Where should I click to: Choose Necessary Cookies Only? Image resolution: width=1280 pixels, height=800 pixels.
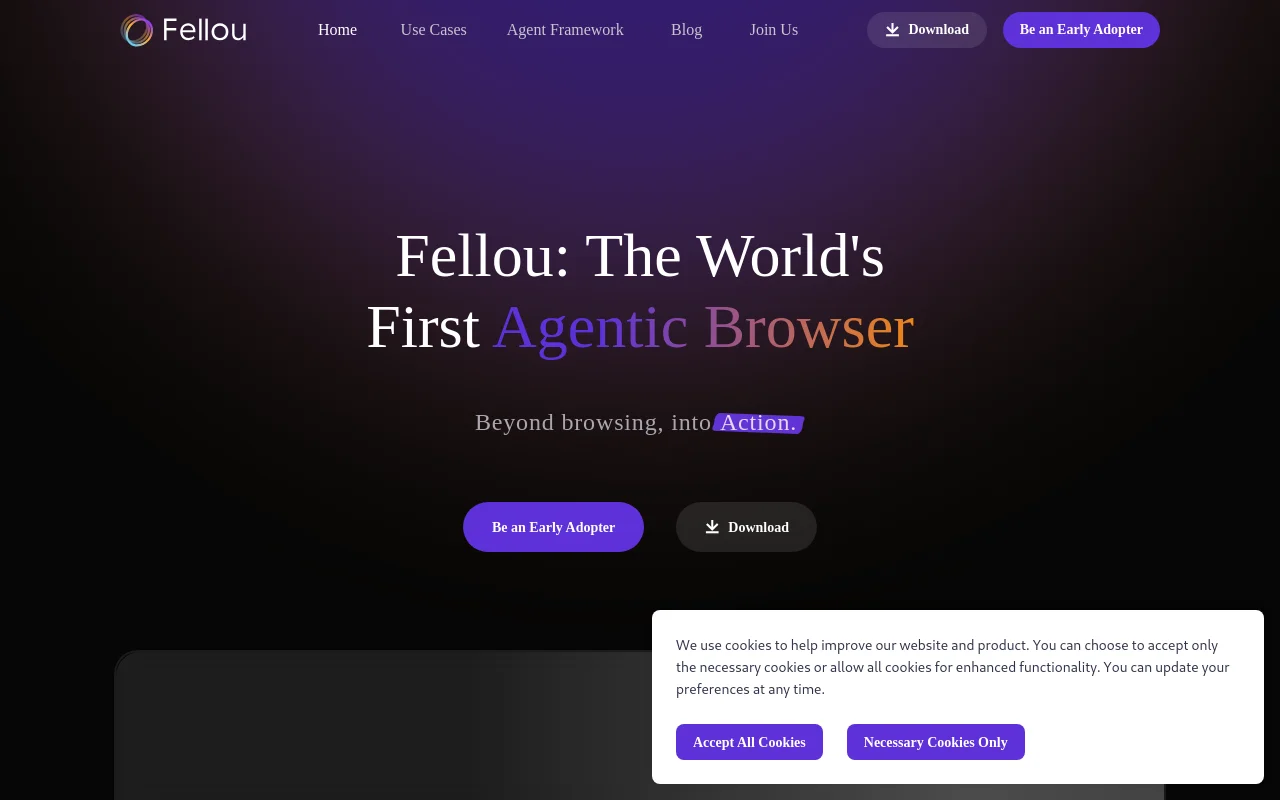pyautogui.click(x=935, y=742)
